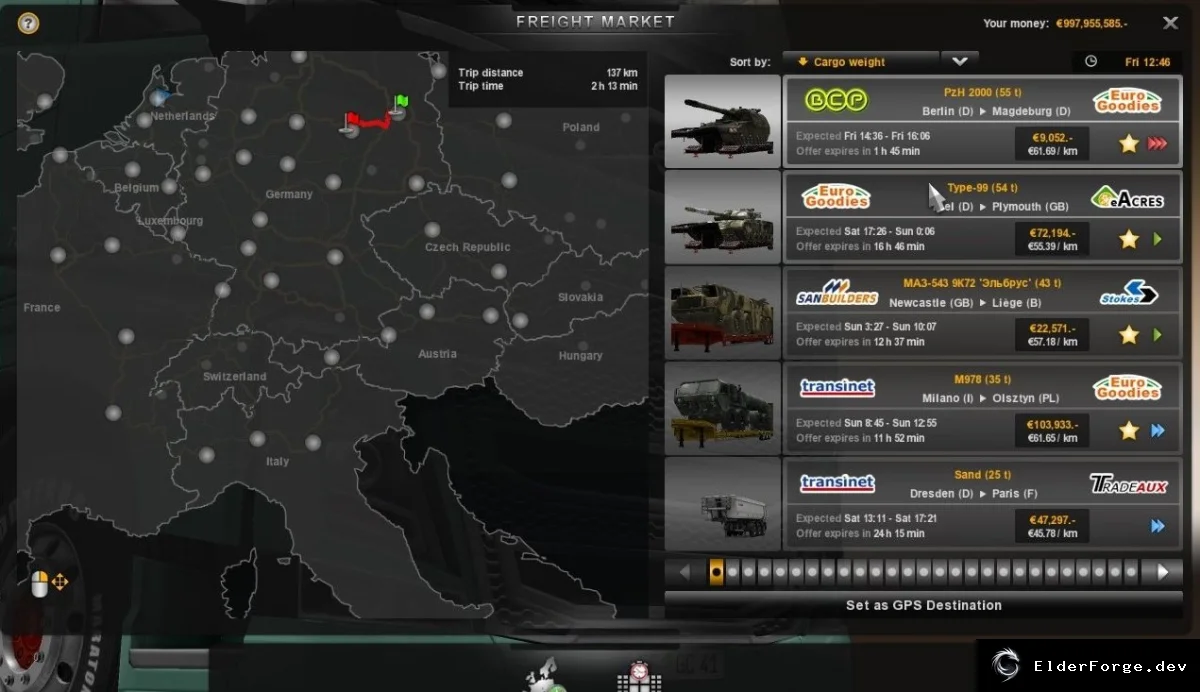This screenshot has height=692, width=1200.
Task: Click the Austria label on the map
Action: pyautogui.click(x=437, y=354)
